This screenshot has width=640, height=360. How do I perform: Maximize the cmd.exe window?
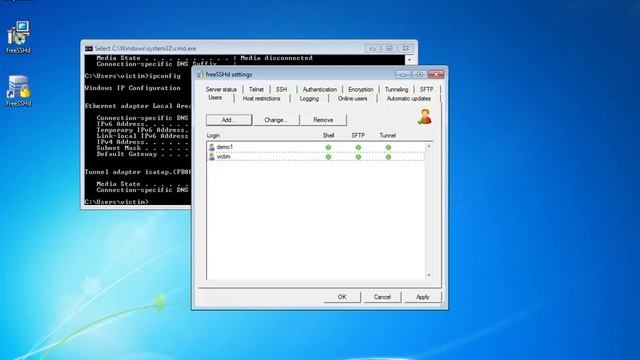click(x=389, y=49)
